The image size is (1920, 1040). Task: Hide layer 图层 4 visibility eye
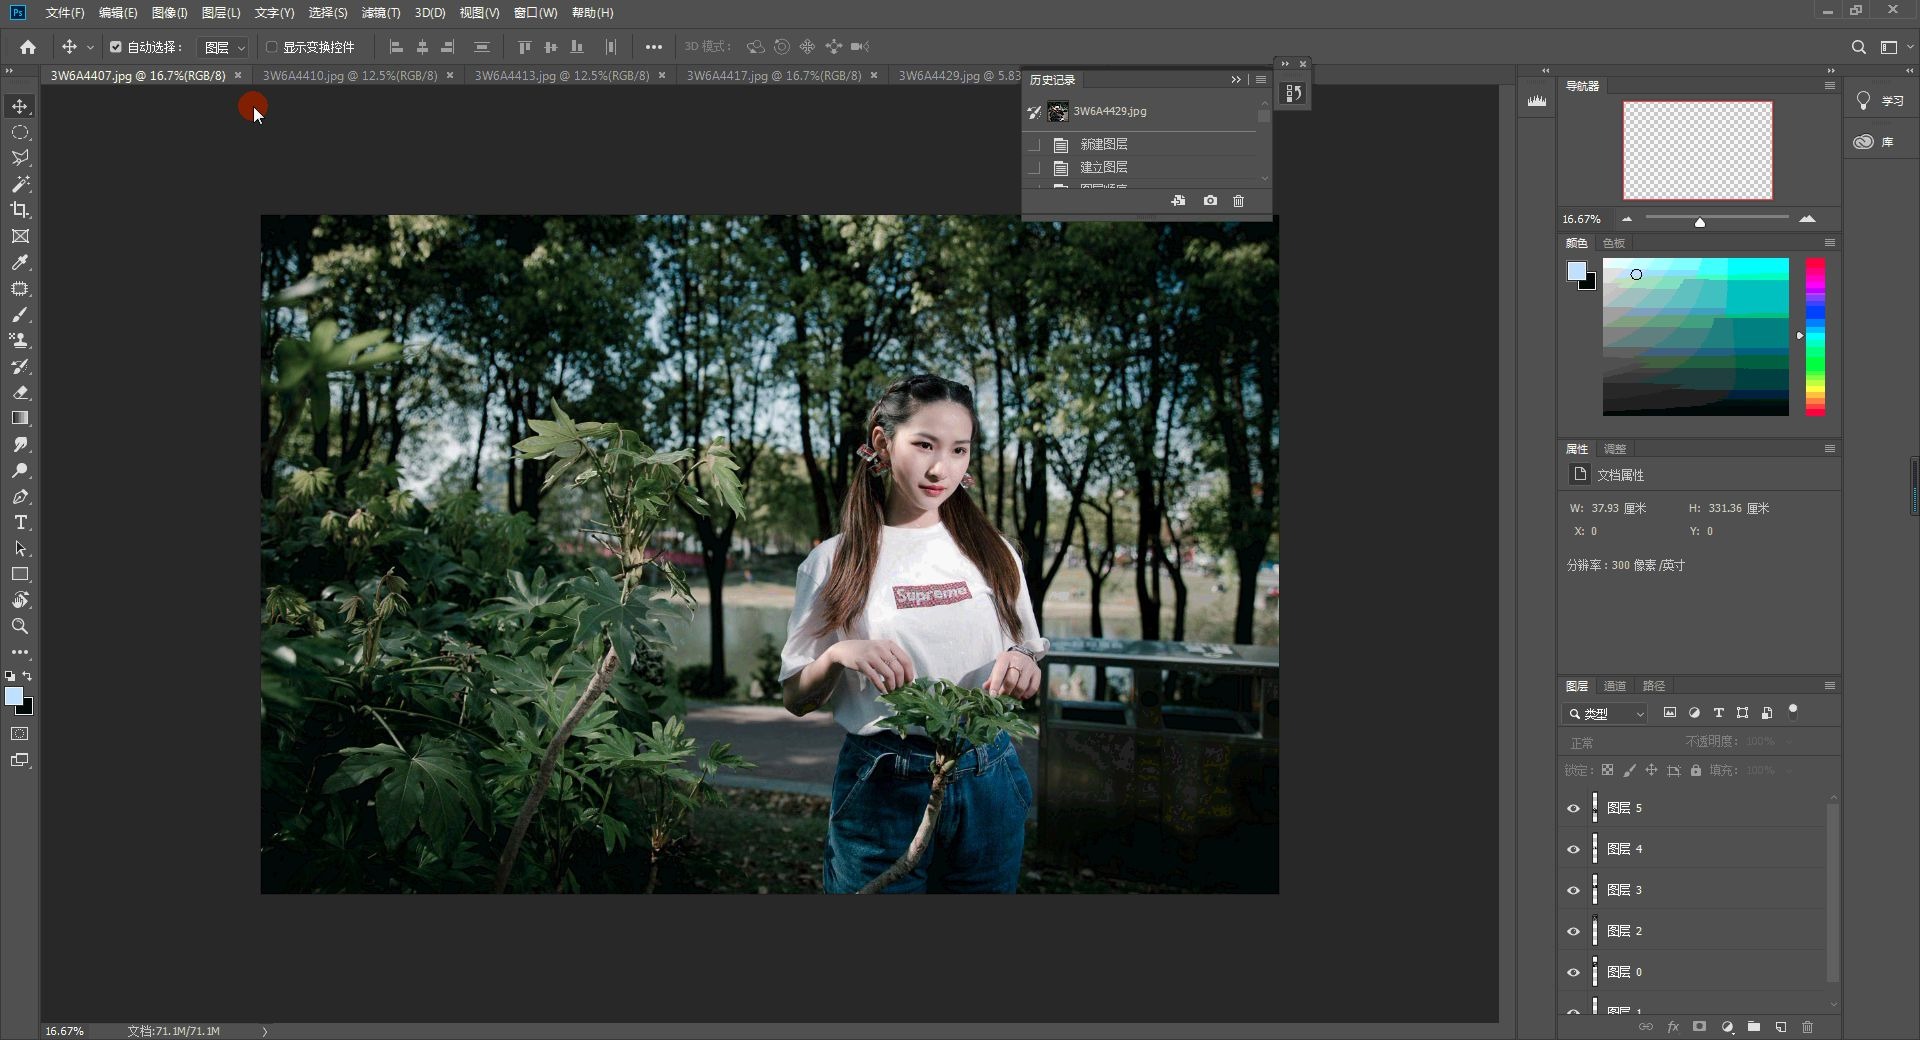(x=1573, y=849)
